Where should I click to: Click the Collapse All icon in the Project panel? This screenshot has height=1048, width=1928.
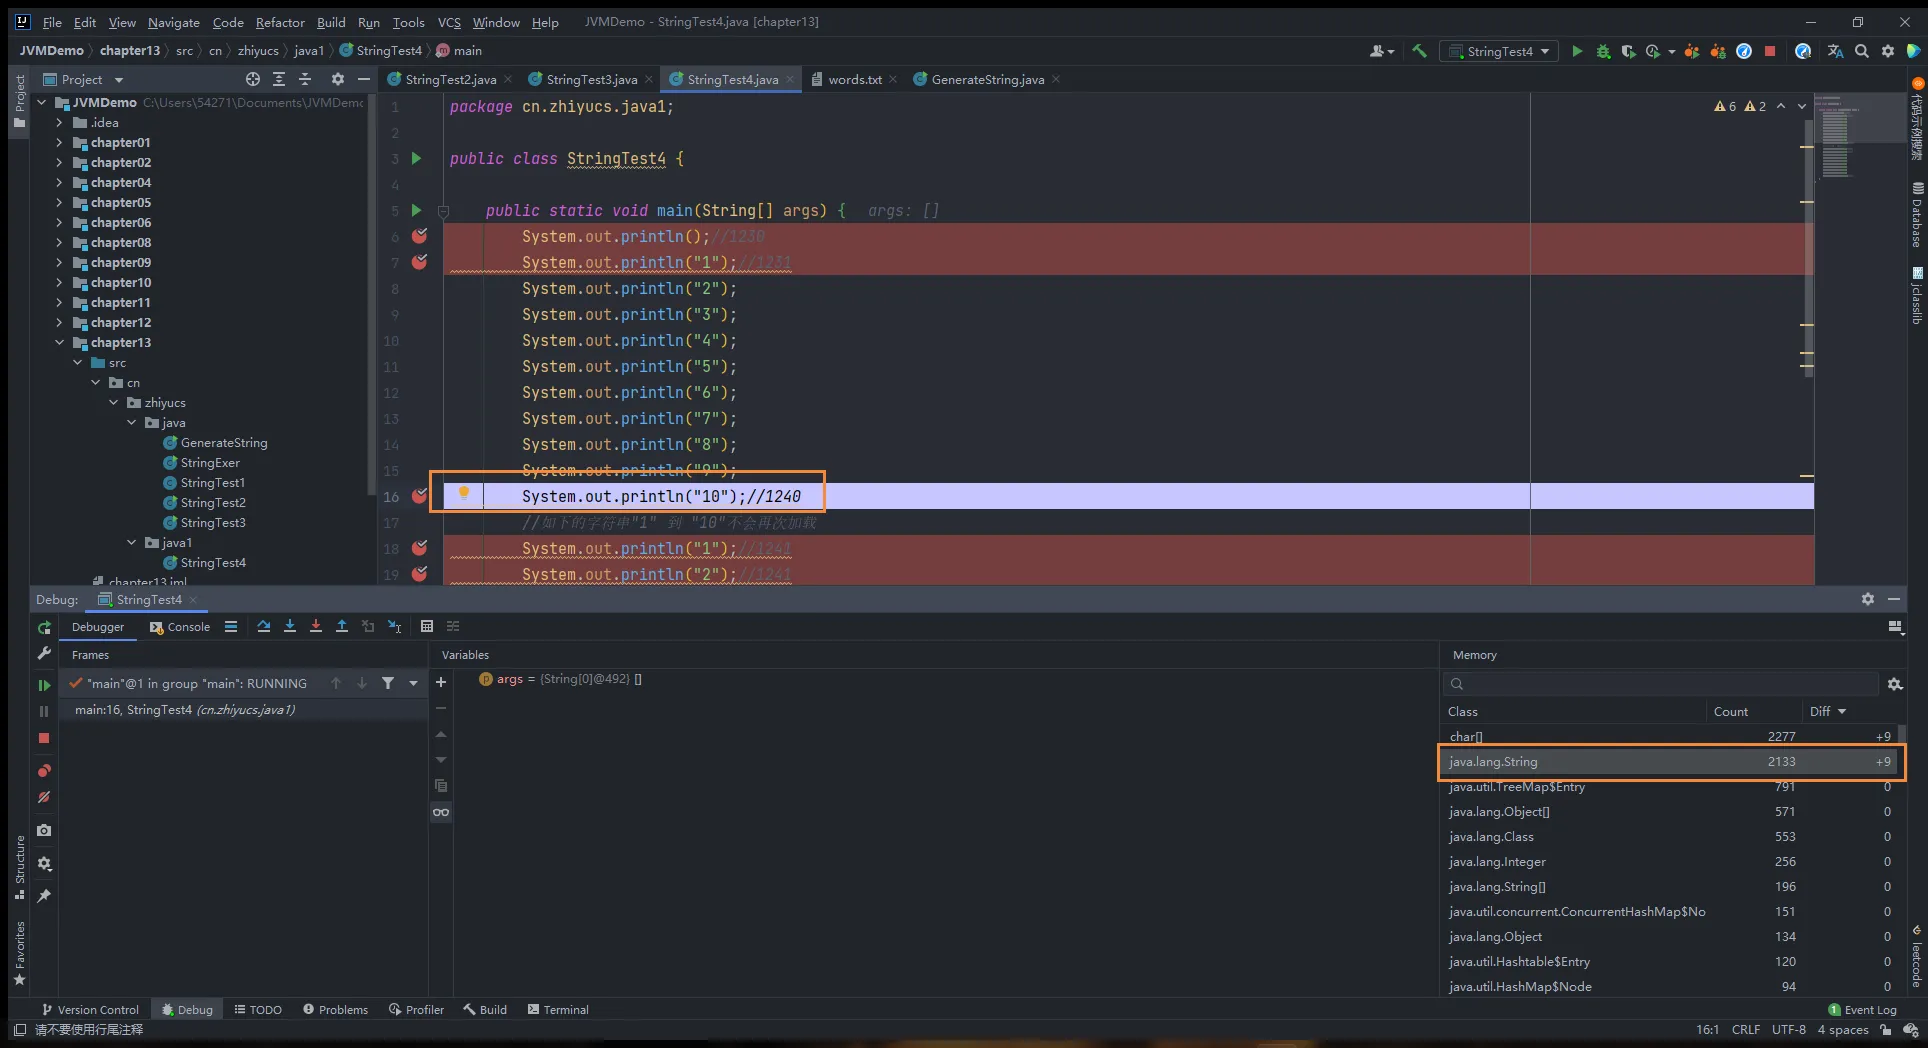tap(305, 79)
